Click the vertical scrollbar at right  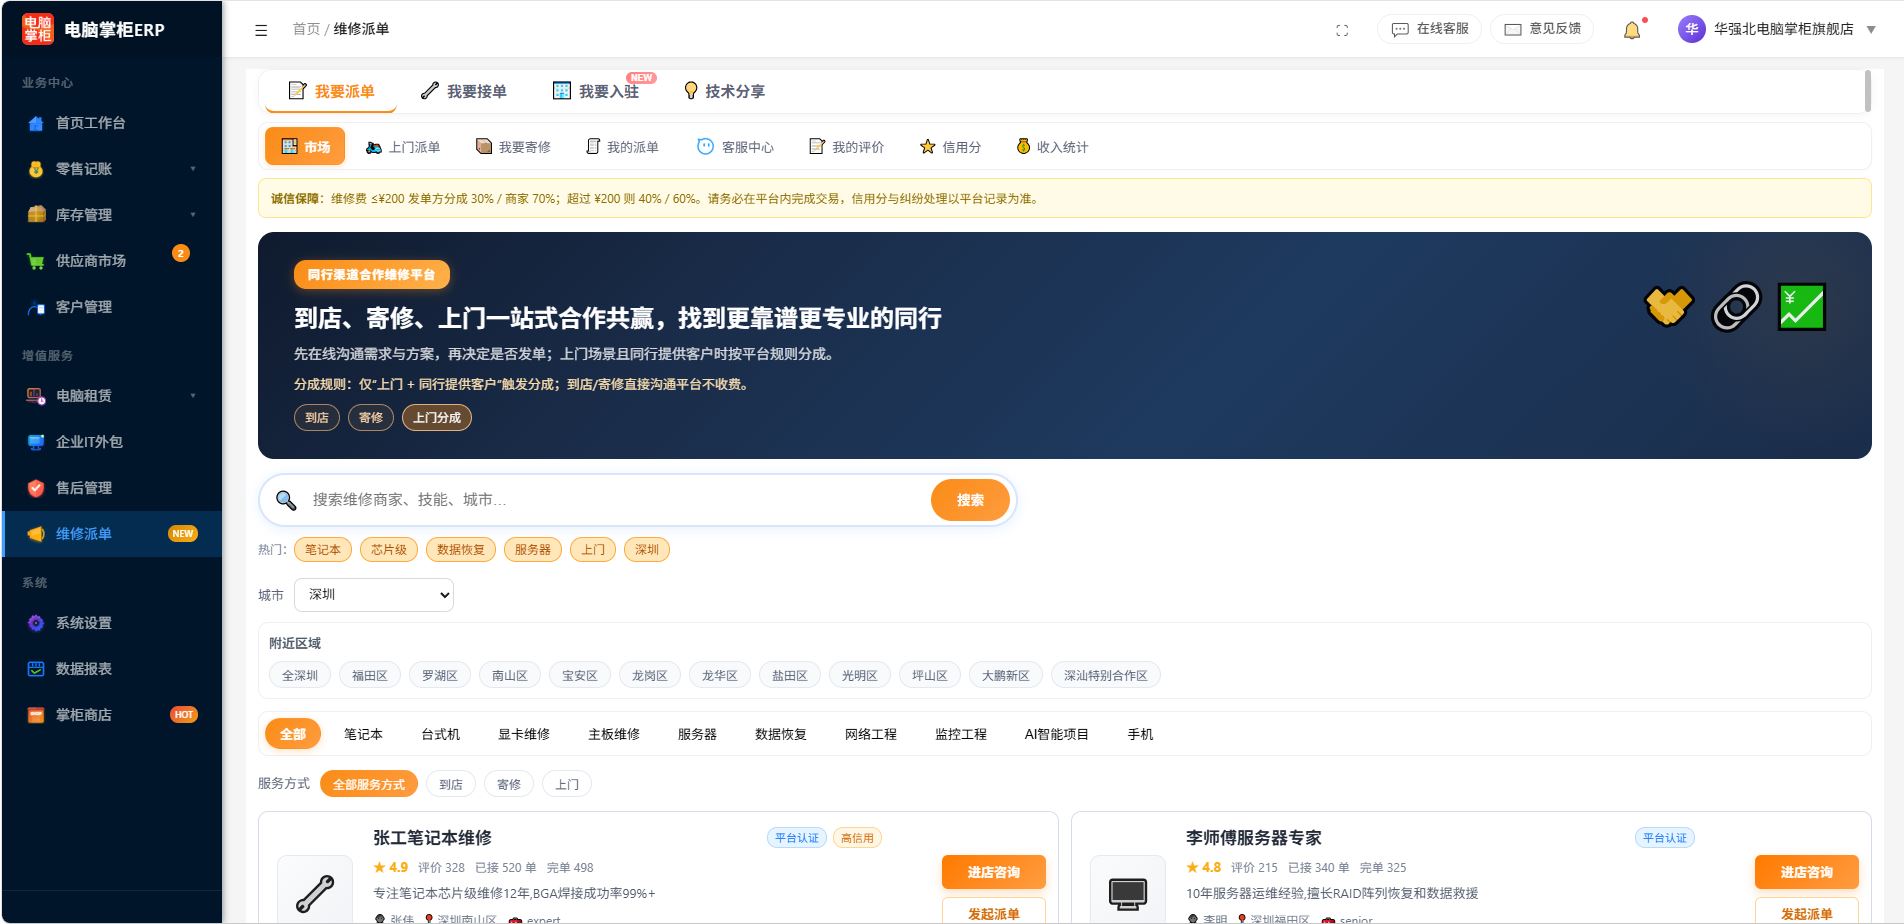1867,91
